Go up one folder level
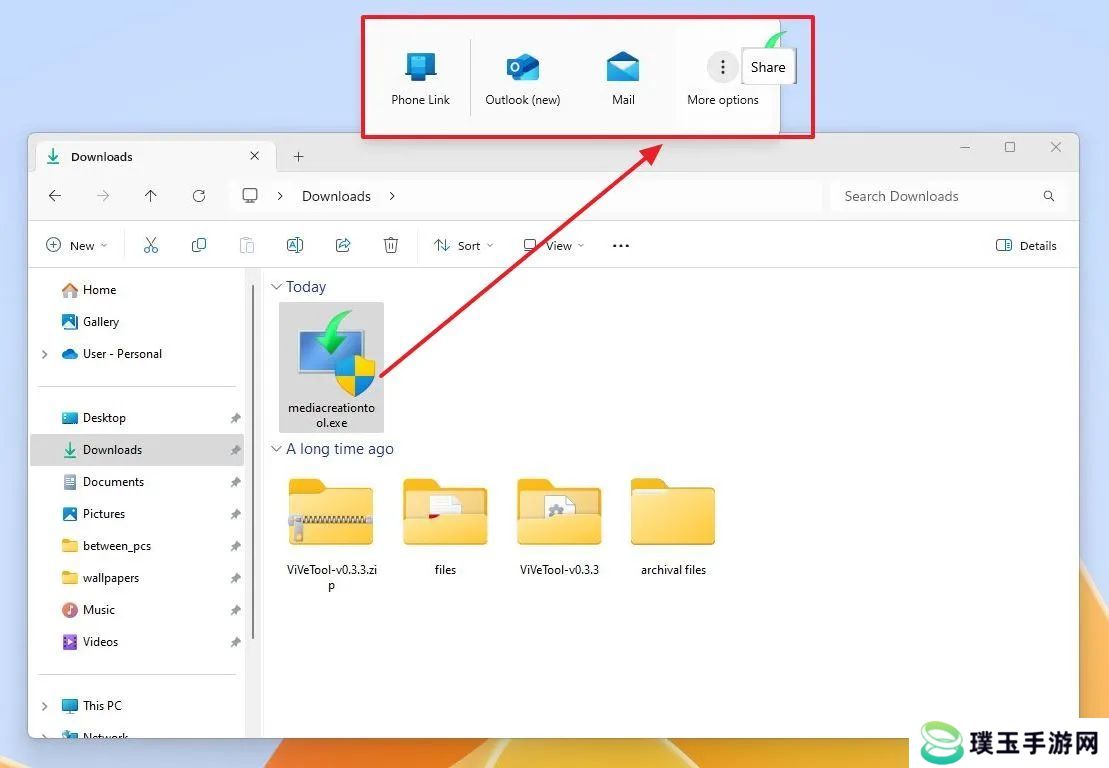 tap(151, 196)
